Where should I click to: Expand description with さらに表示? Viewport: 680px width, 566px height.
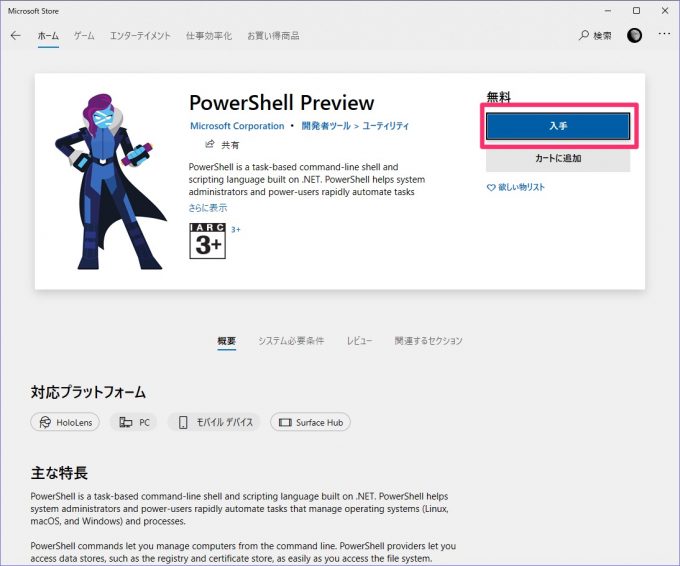(208, 208)
